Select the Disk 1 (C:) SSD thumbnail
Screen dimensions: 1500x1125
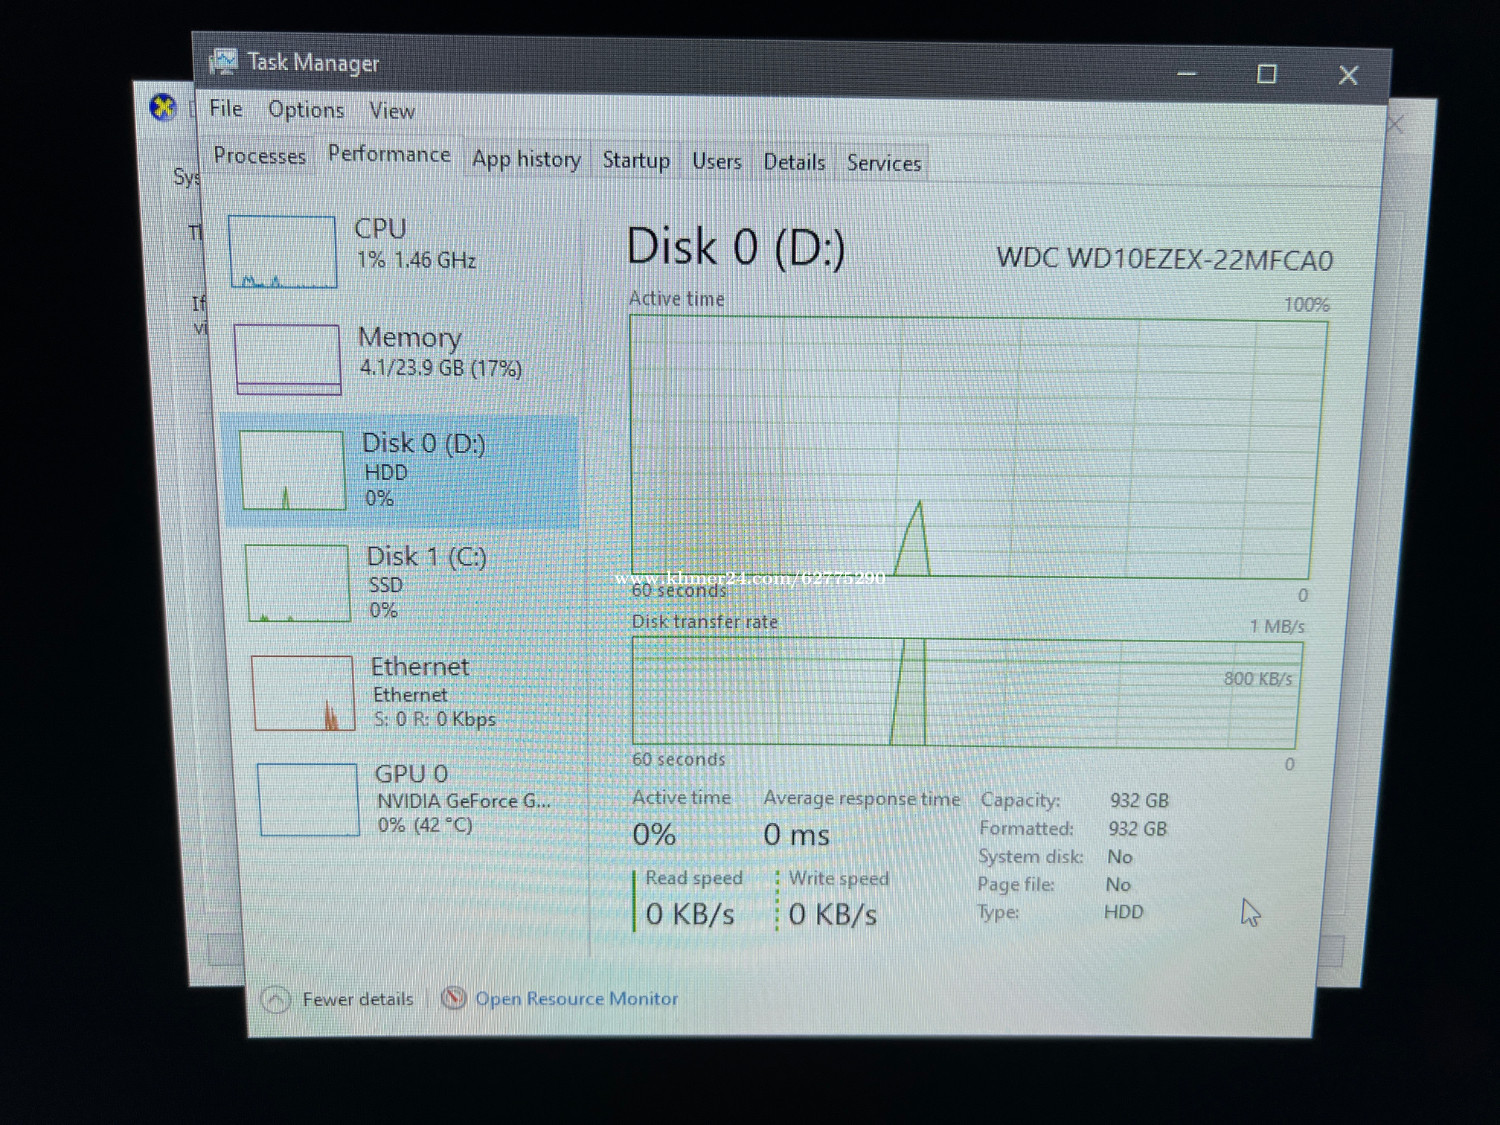pyautogui.click(x=298, y=583)
